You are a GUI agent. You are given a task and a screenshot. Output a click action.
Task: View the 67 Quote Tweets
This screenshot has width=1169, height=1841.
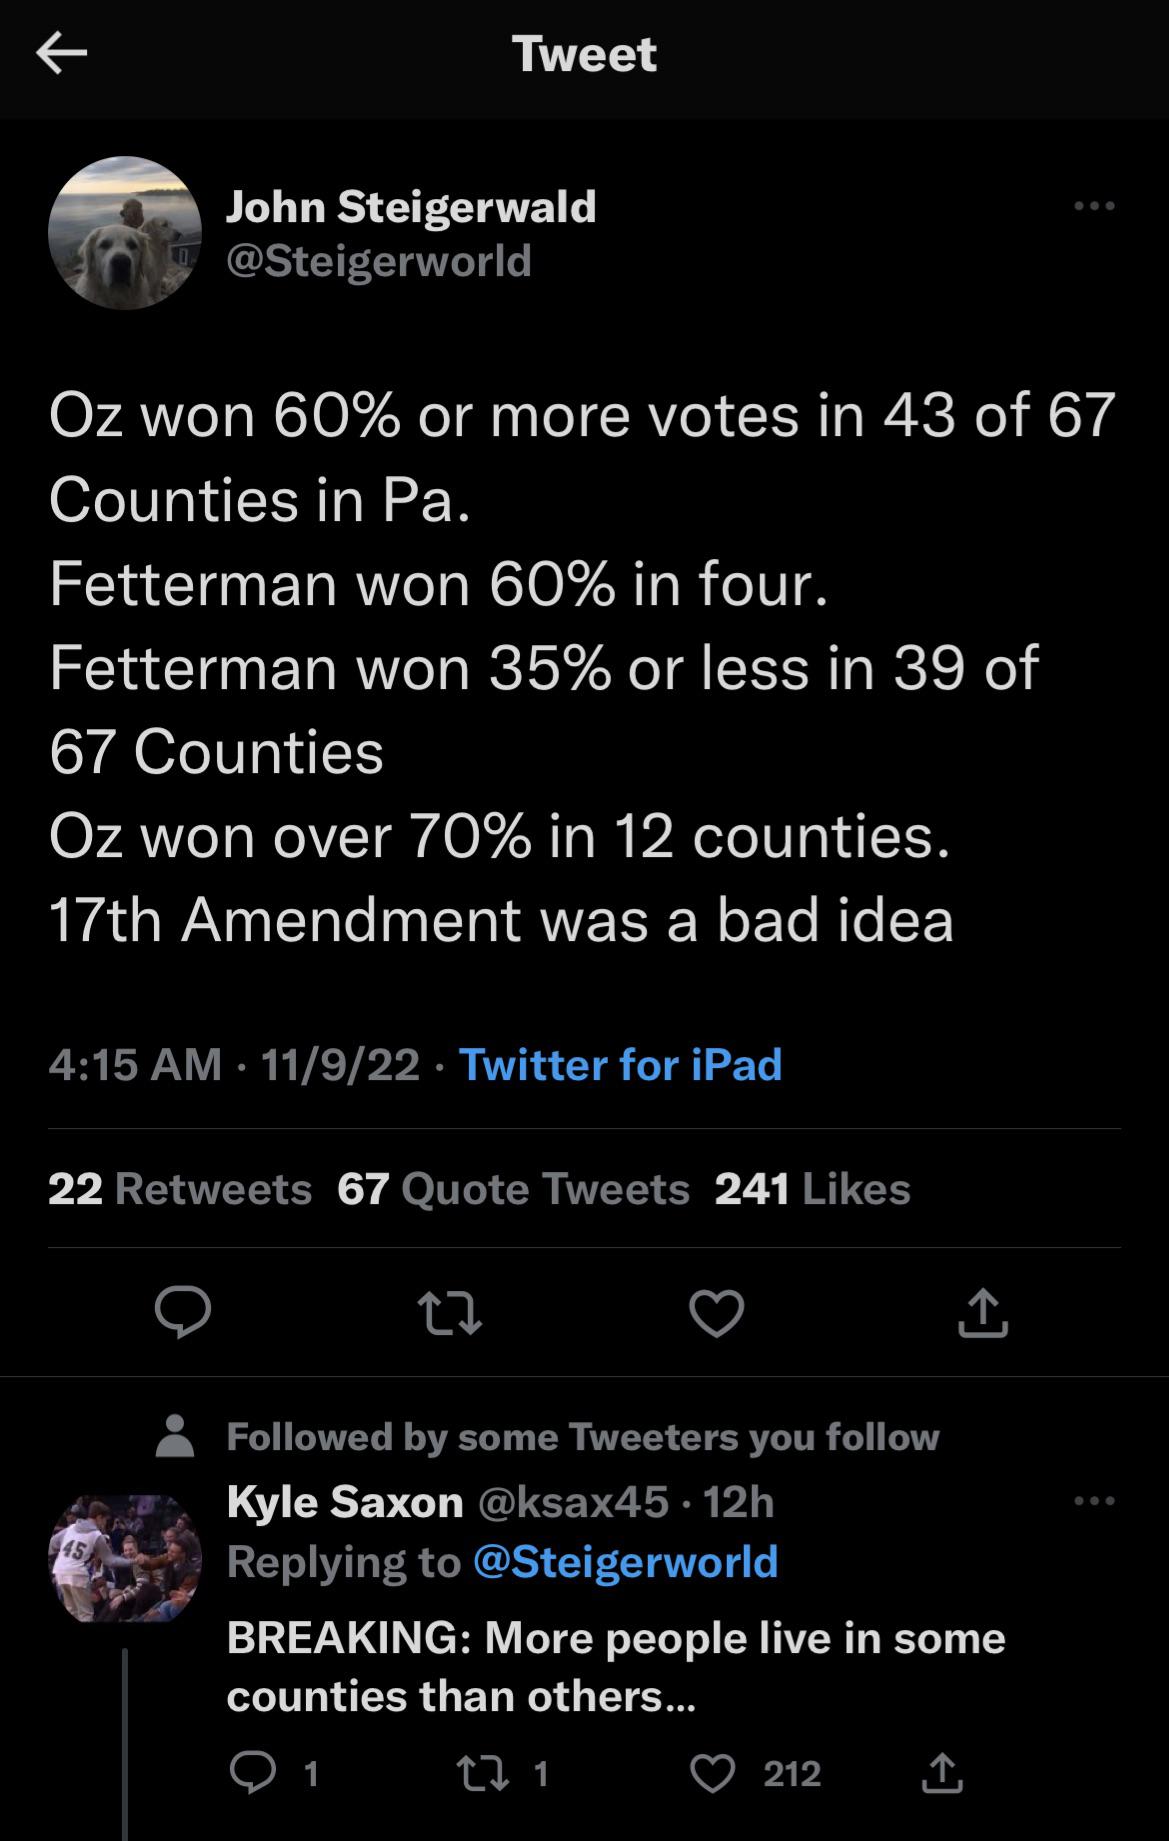[513, 1189]
